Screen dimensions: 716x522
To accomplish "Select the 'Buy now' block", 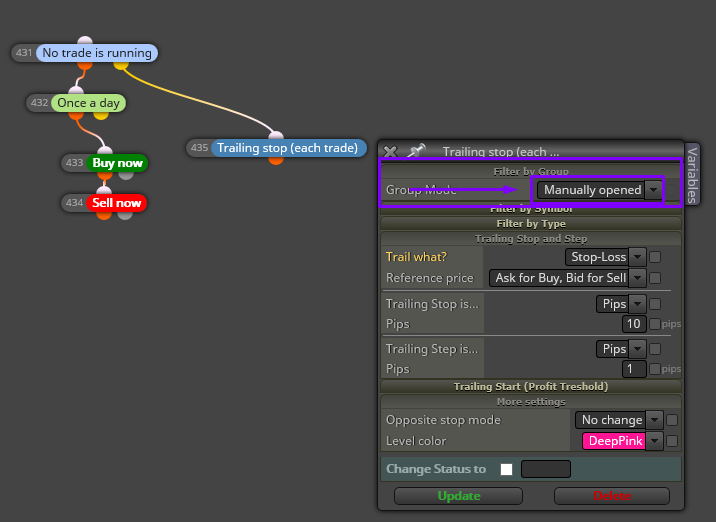I will (117, 163).
